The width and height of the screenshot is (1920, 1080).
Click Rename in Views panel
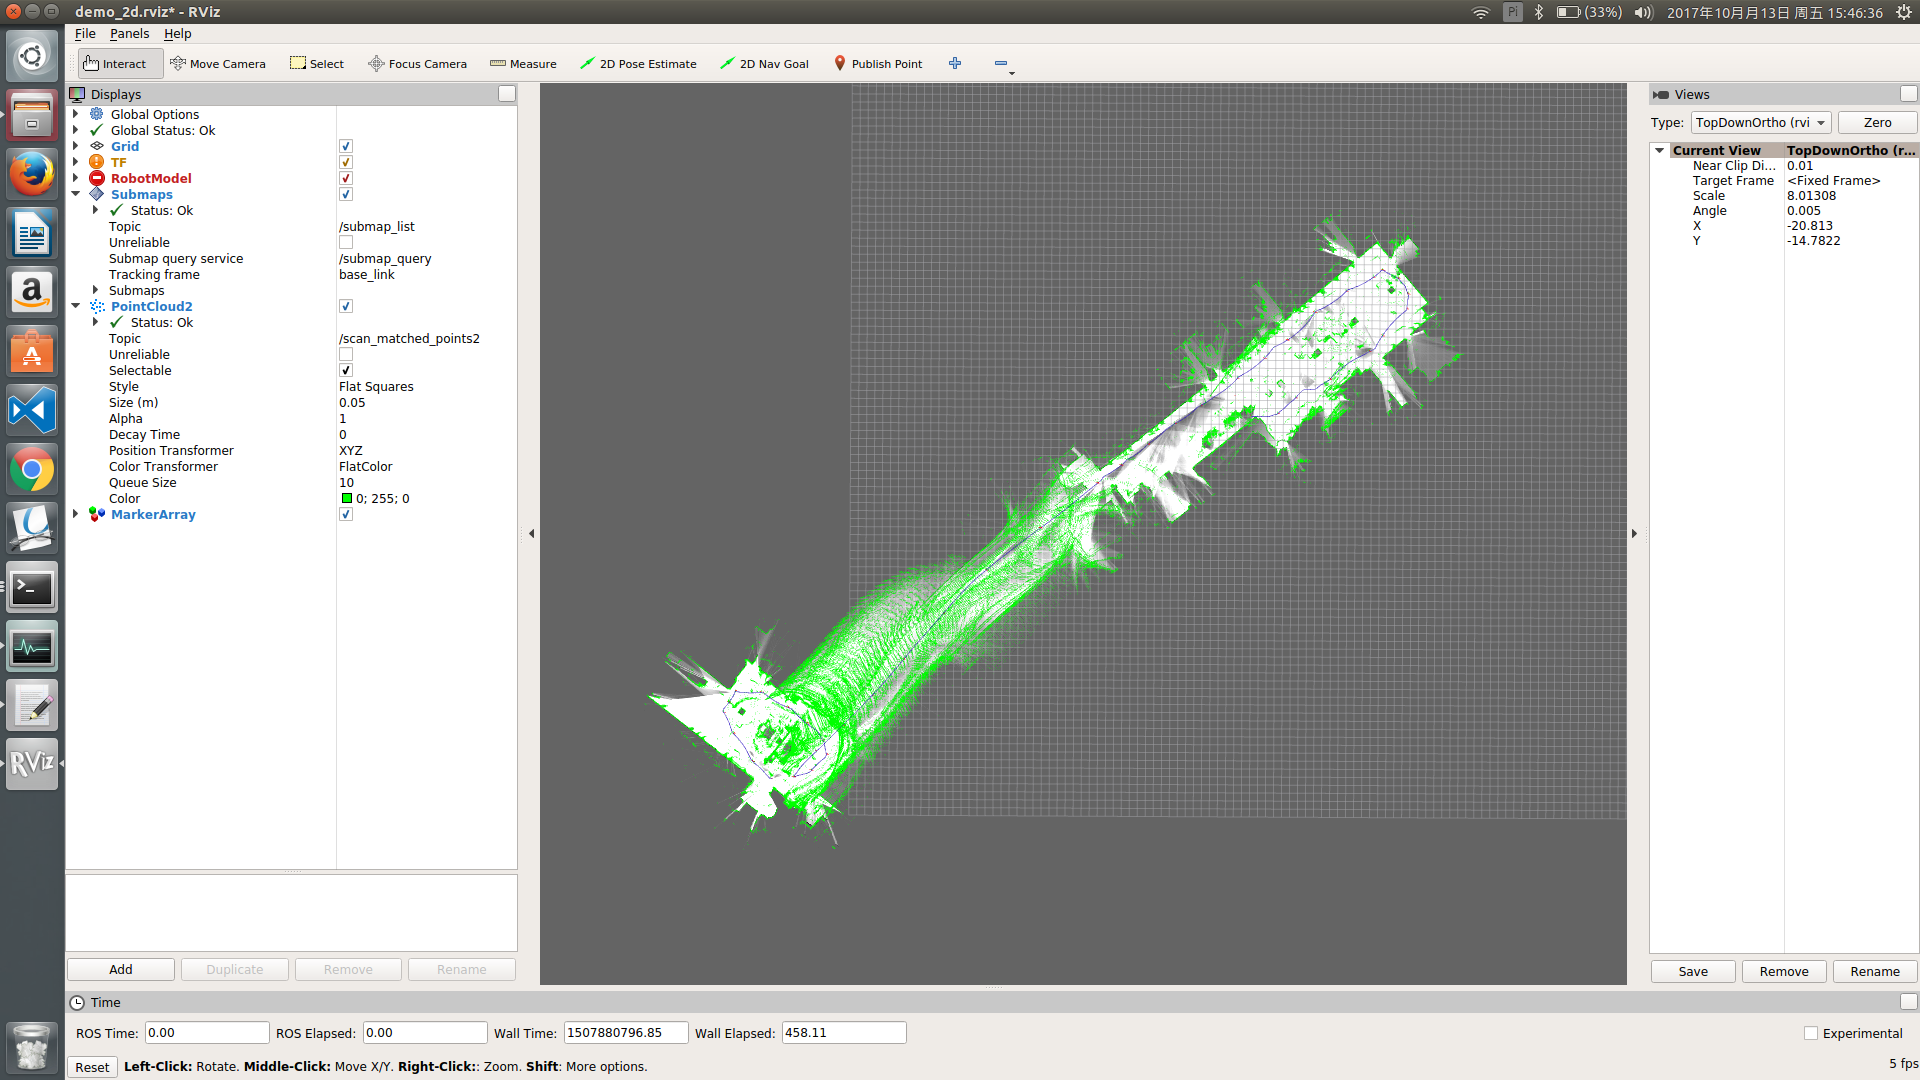[1875, 971]
